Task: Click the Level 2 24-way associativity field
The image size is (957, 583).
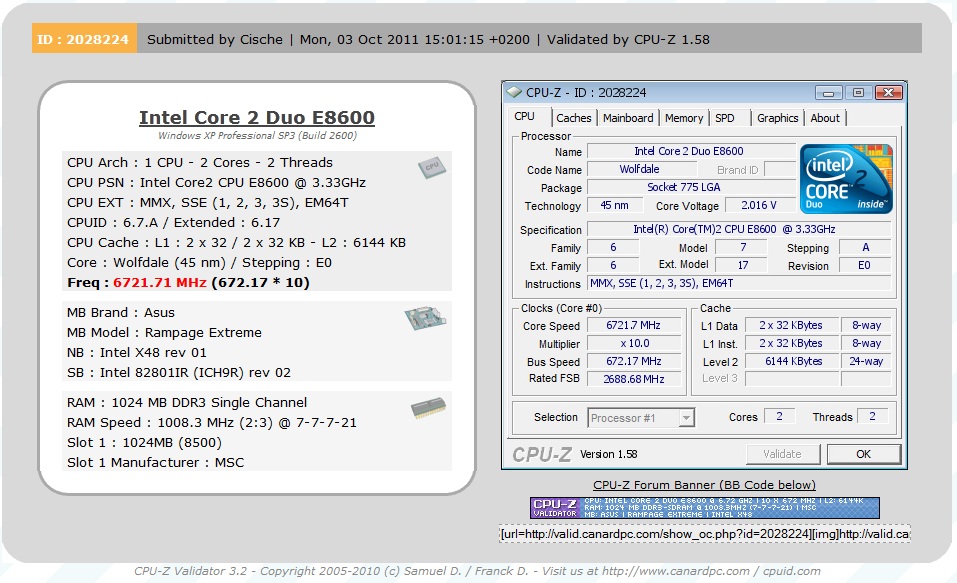Action: pyautogui.click(x=866, y=361)
